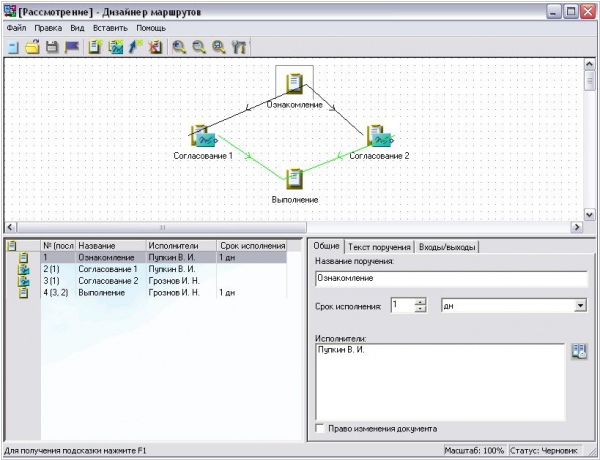This screenshot has width=600, height=460.
Task: Click the delete element toolbar icon
Action: click(155, 47)
